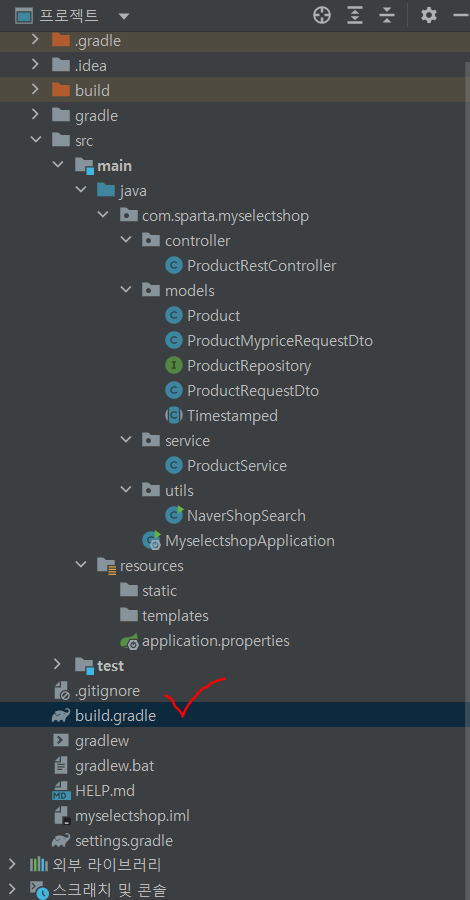The height and width of the screenshot is (900, 470).
Task: Collapse the models package chevron
Action: click(126, 290)
